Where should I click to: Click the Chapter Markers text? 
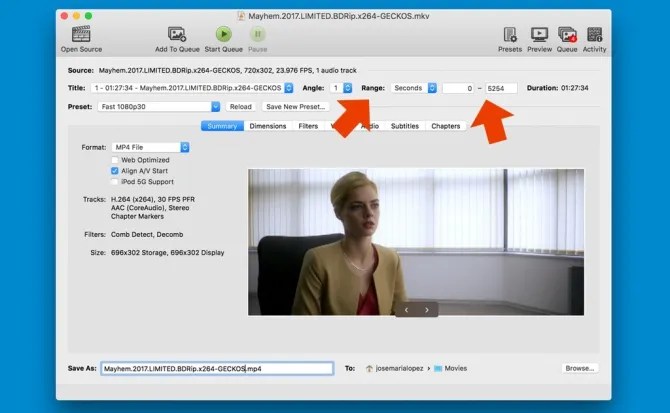(x=137, y=217)
